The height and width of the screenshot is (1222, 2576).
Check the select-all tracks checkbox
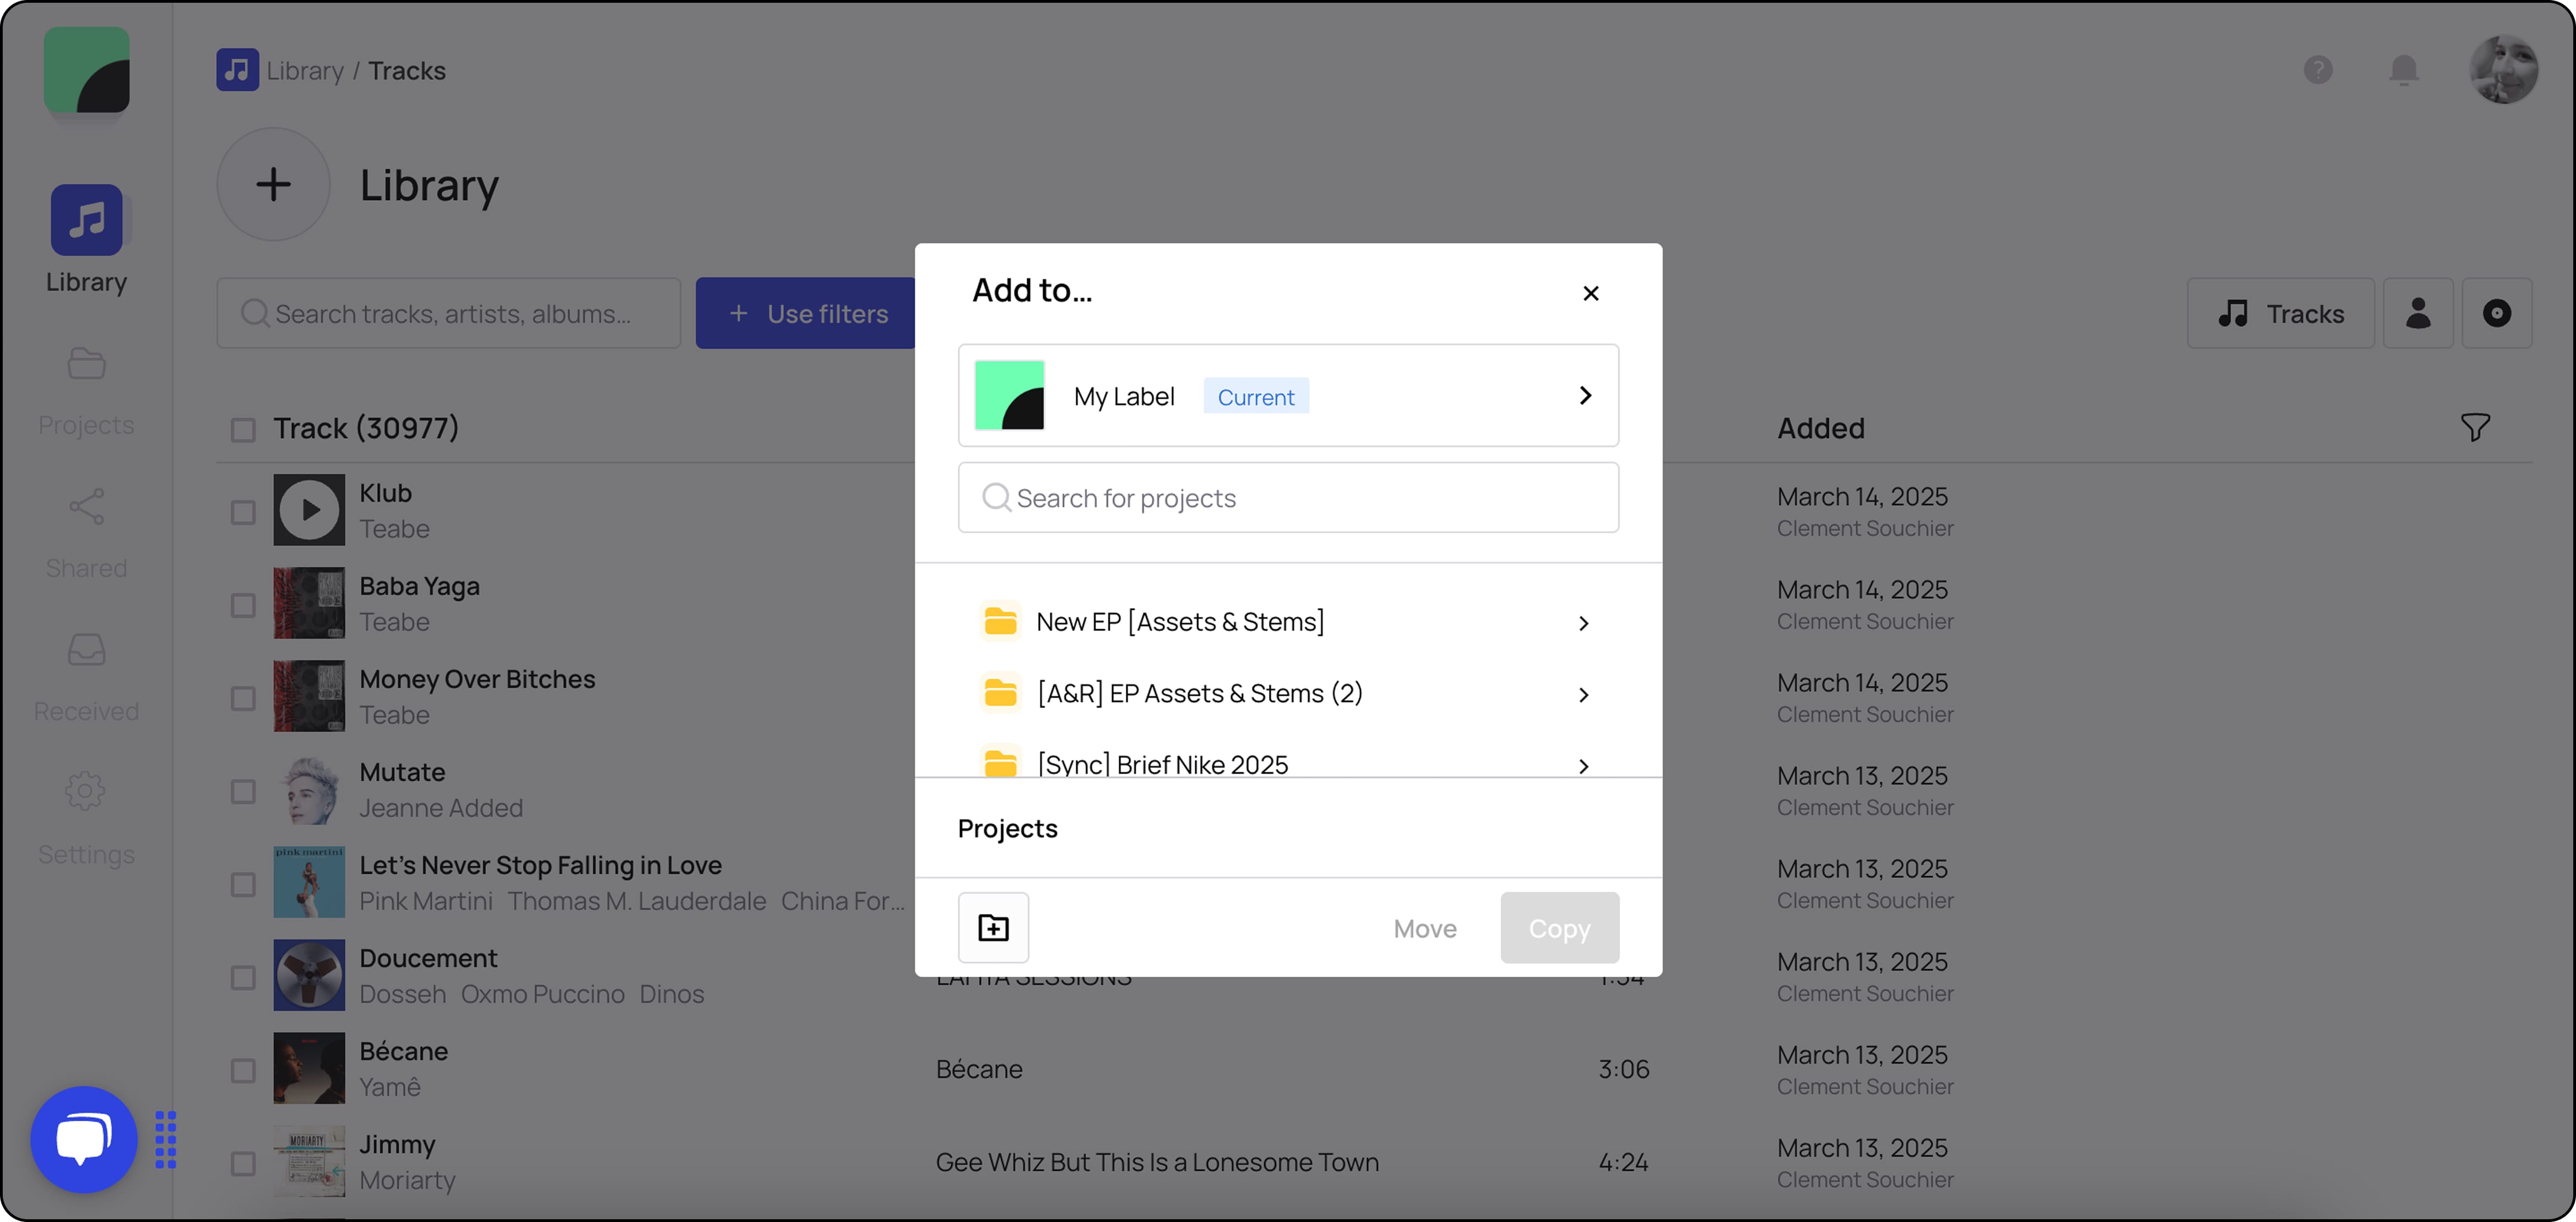click(243, 429)
